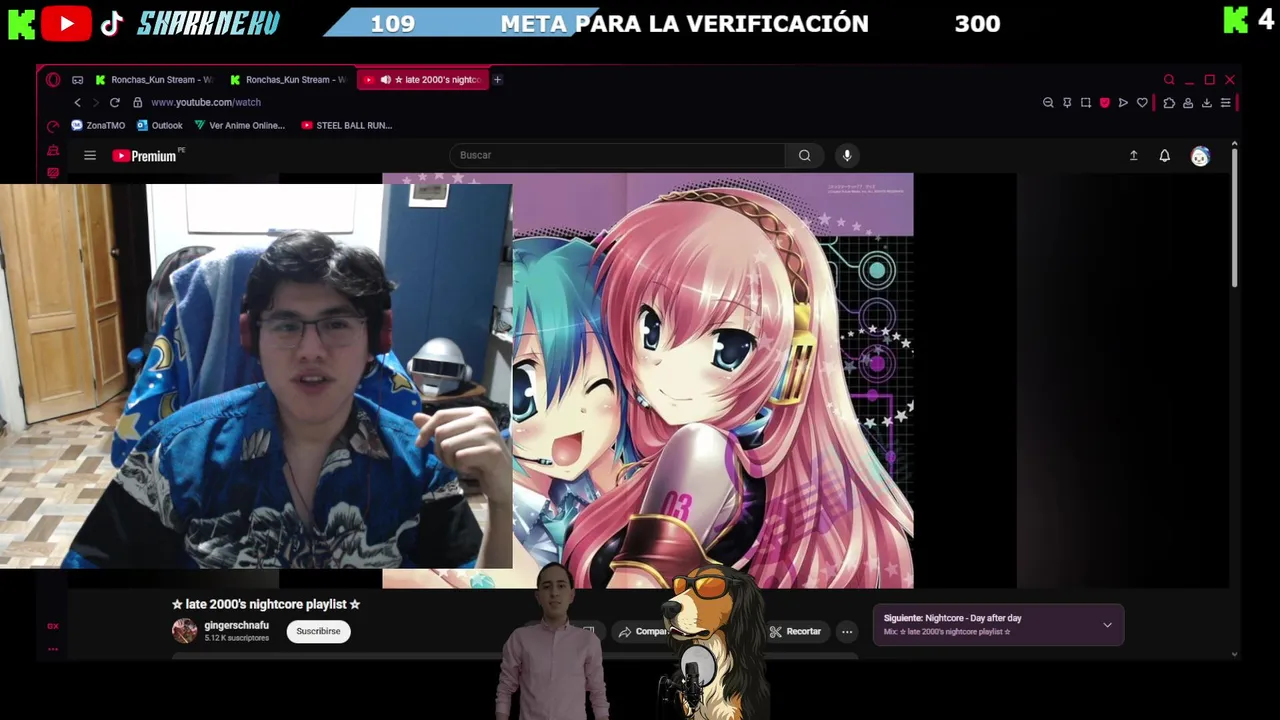The height and width of the screenshot is (720, 1280).
Task: Take a snapshot of the page
Action: pyautogui.click(x=1086, y=102)
